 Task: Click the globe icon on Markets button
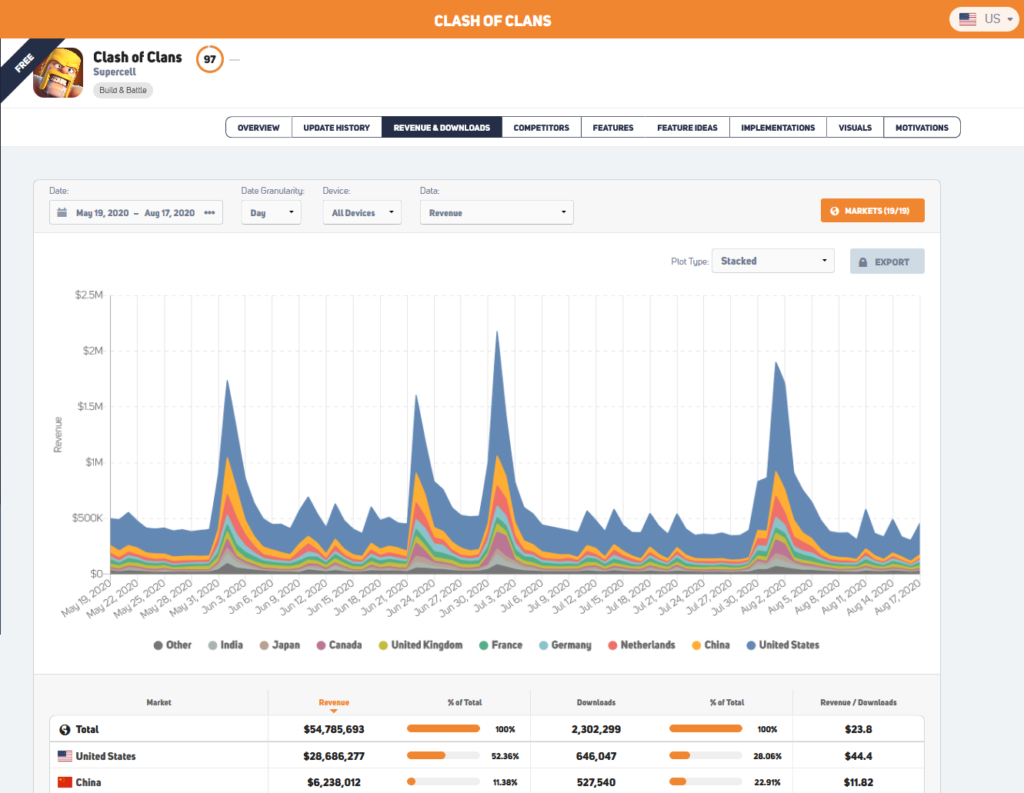click(835, 211)
